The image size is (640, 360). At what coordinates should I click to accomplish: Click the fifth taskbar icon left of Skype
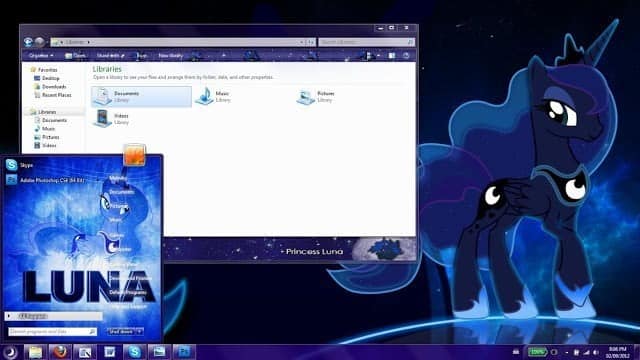tap(109, 352)
